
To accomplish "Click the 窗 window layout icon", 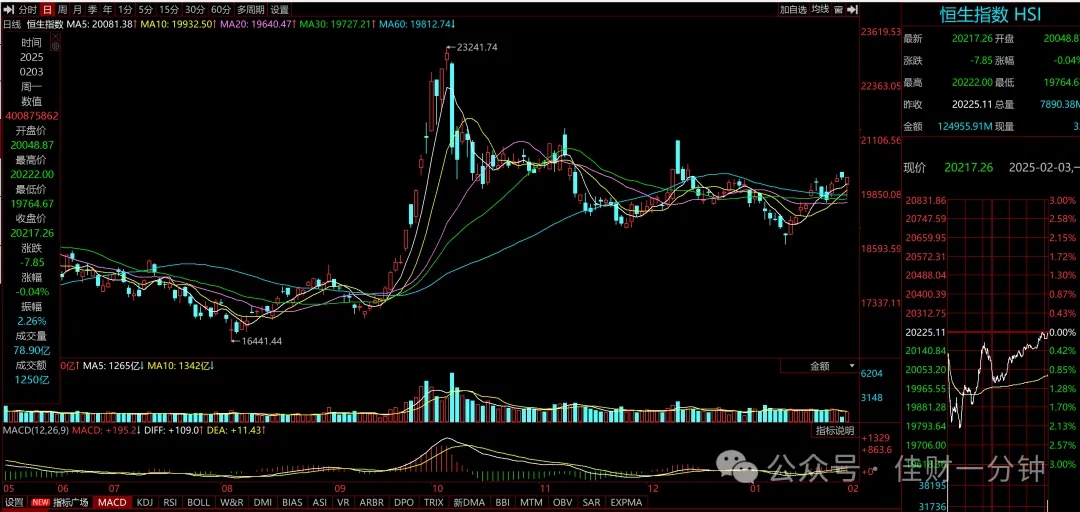I will coord(838,10).
